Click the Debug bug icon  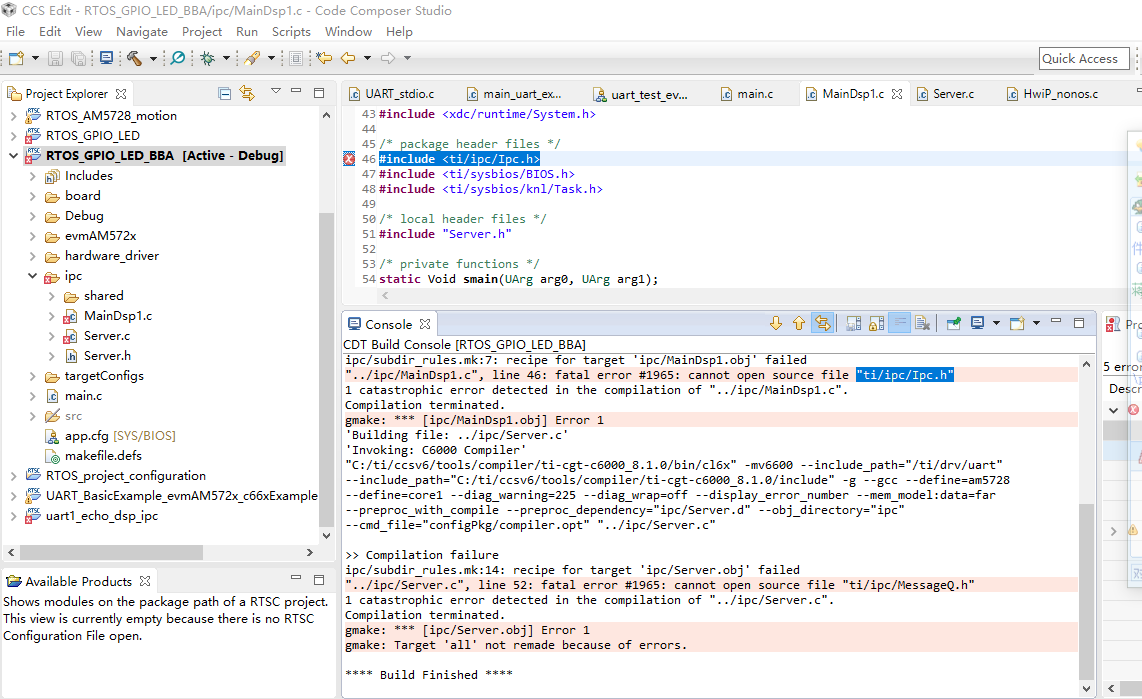[x=207, y=58]
